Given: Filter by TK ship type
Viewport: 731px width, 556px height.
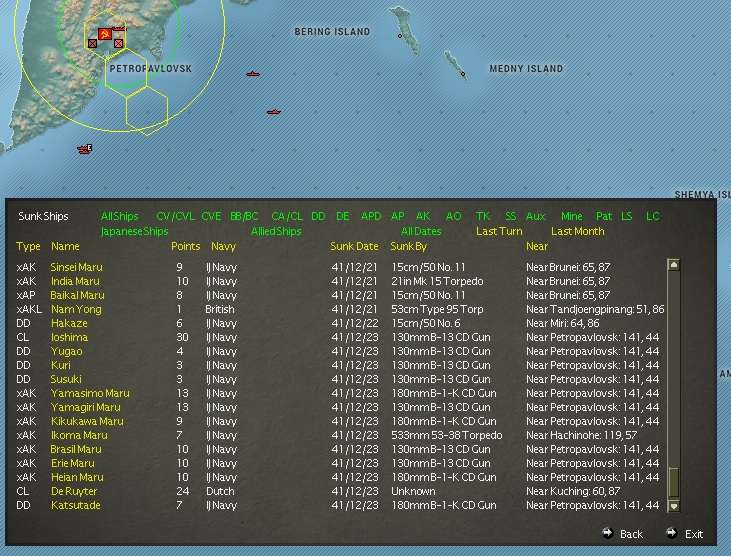Looking at the screenshot, I should (x=483, y=216).
